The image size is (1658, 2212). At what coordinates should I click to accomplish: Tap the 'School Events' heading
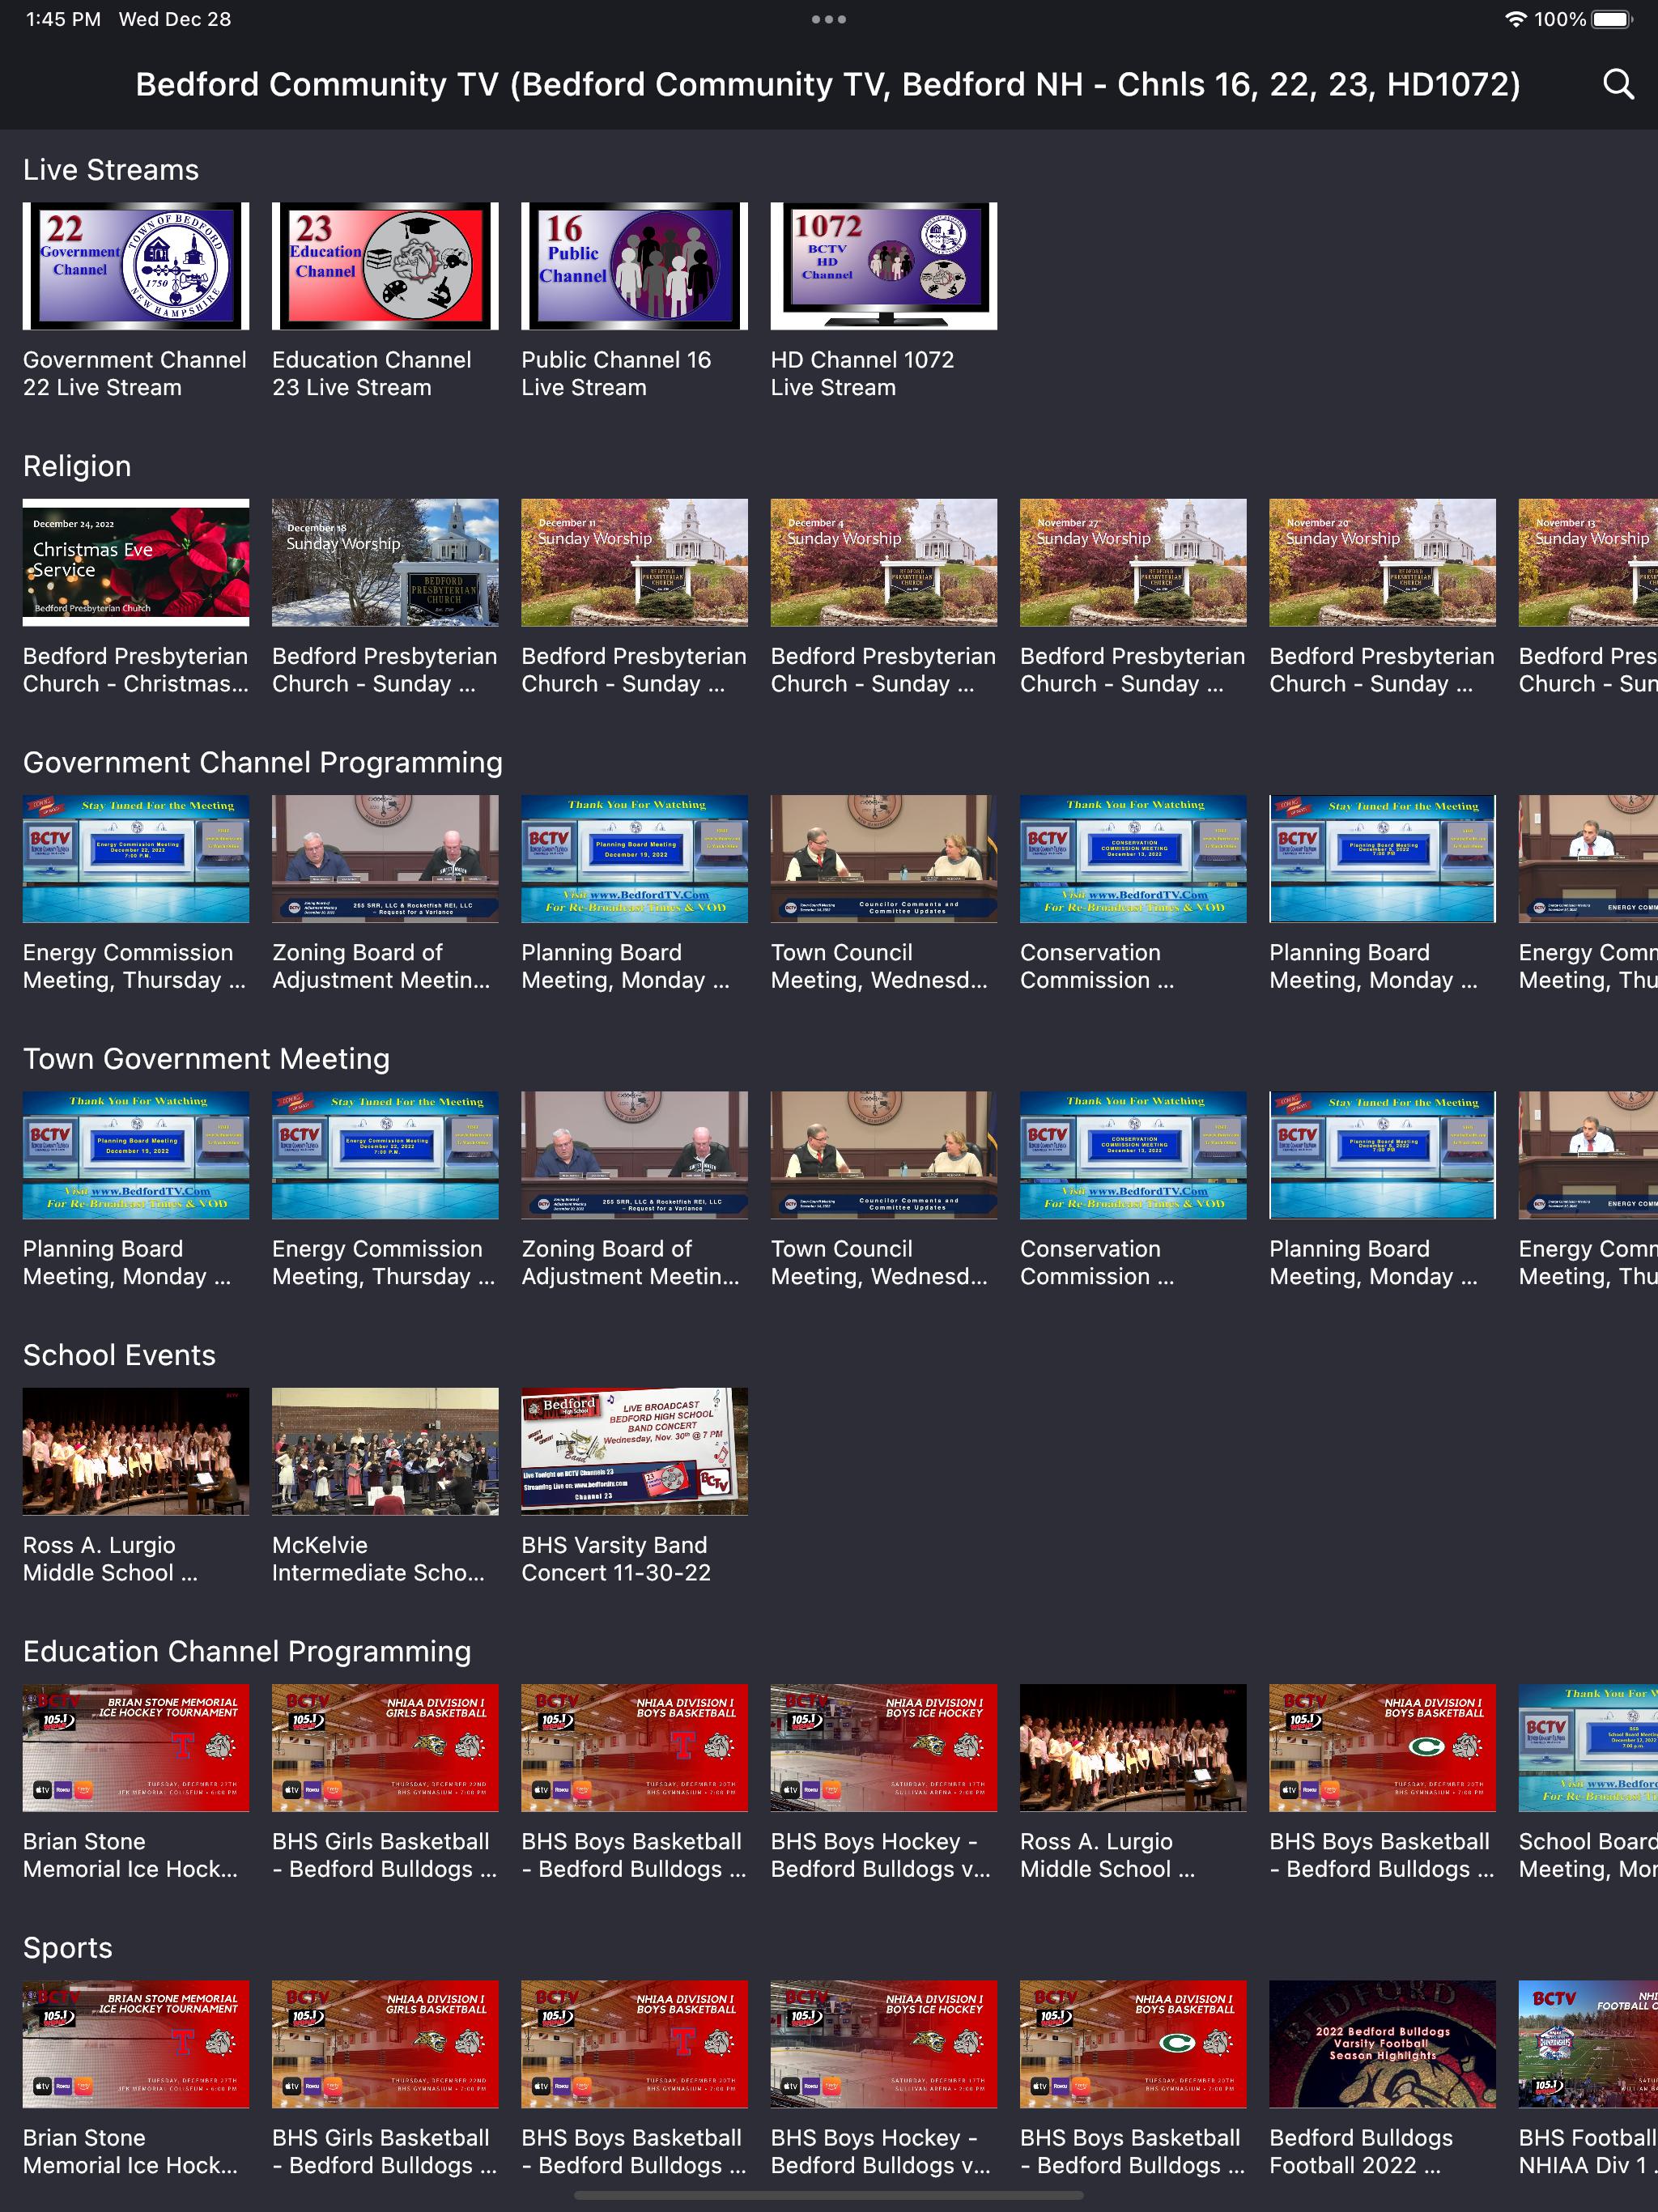tap(119, 1355)
